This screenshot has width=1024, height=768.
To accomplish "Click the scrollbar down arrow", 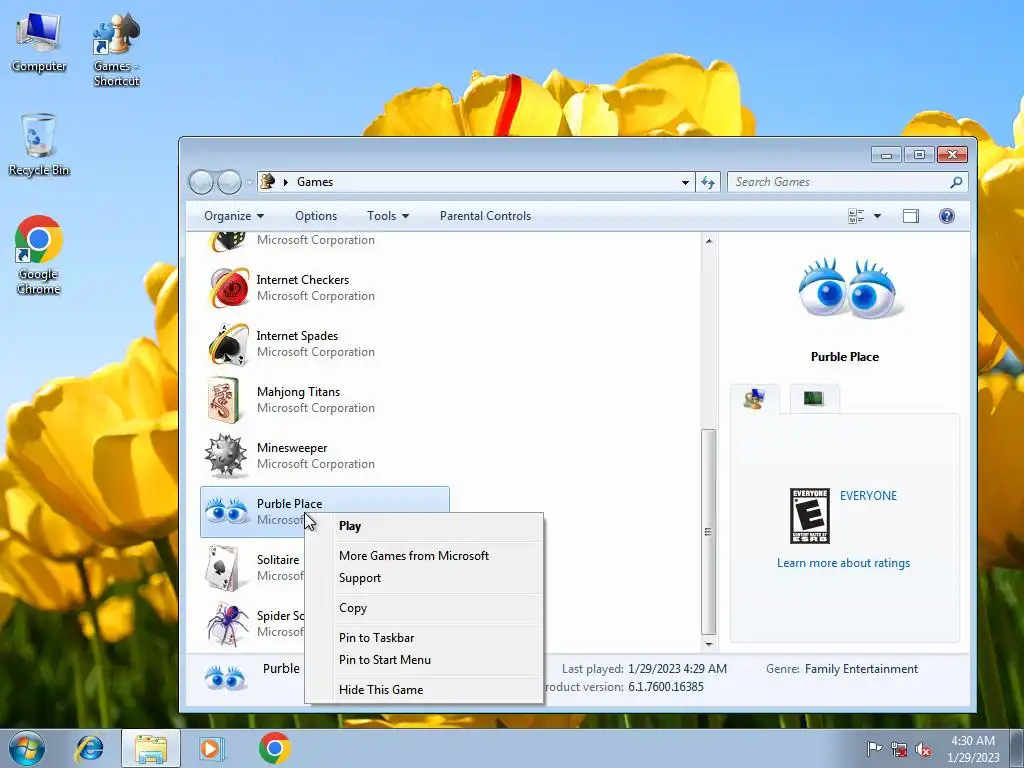I will tap(709, 644).
